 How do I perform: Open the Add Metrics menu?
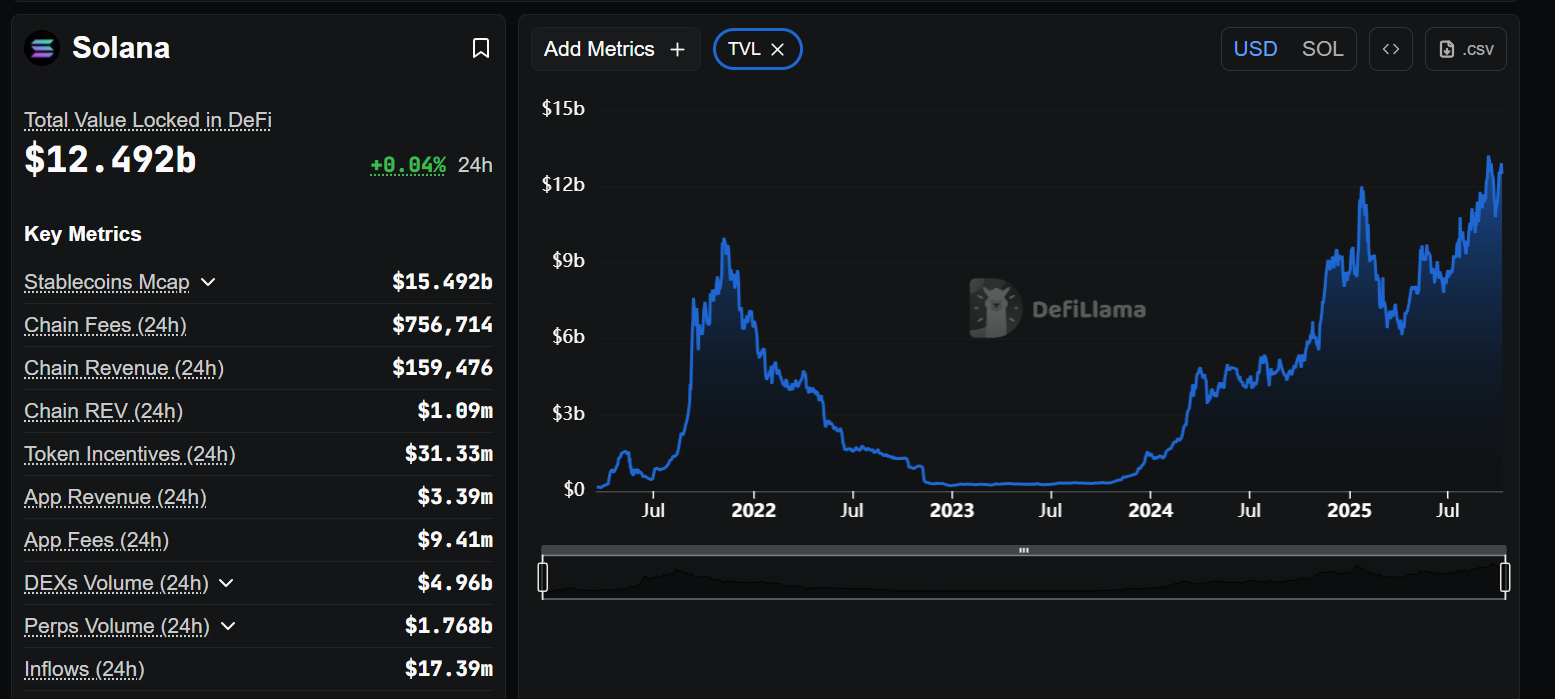pos(600,49)
